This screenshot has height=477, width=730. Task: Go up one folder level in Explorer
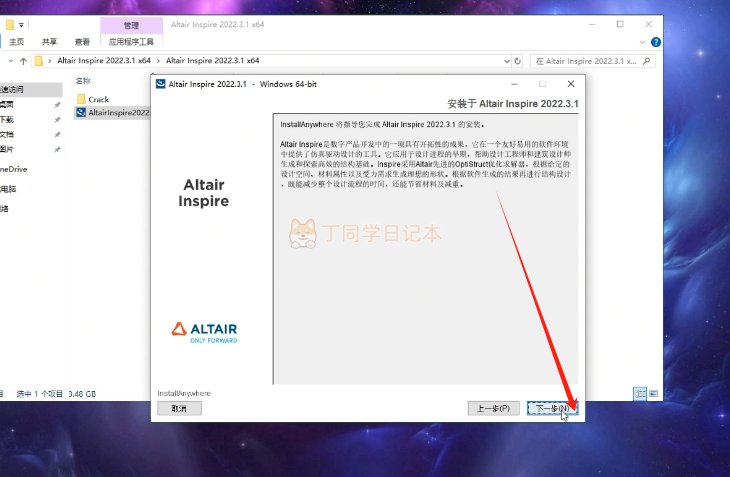click(x=23, y=61)
